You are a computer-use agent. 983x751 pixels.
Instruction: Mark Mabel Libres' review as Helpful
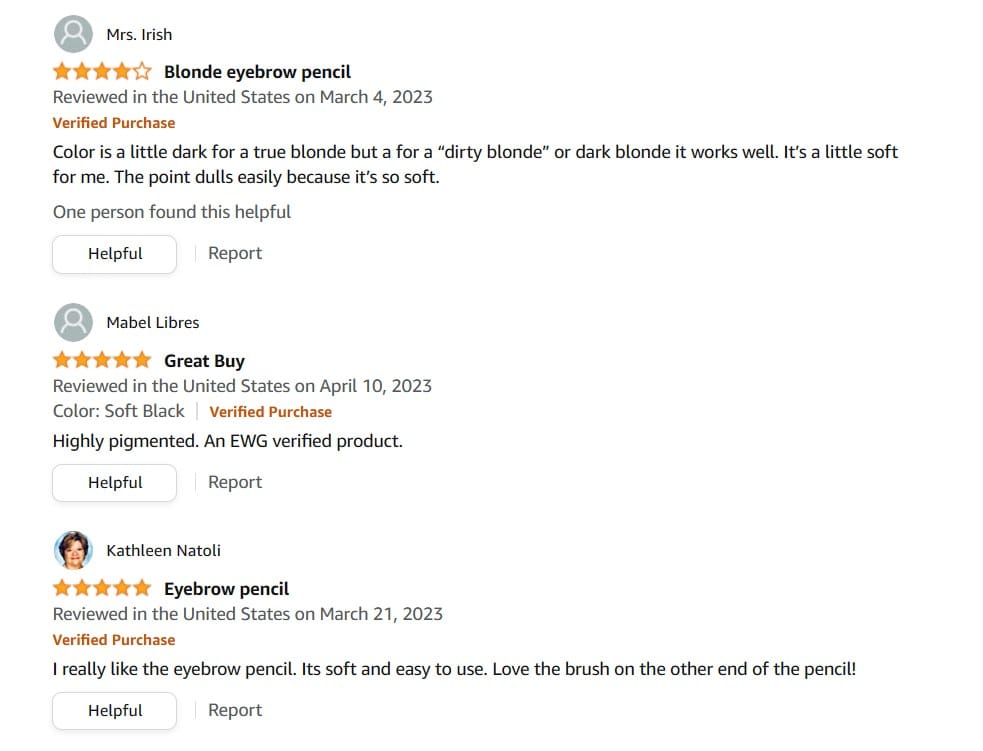[115, 482]
